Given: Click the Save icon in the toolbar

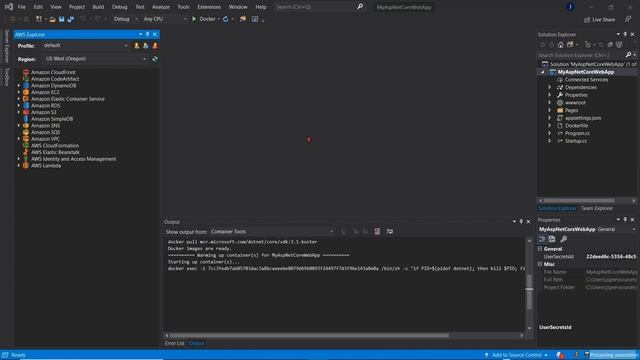Looking at the screenshot, I should tap(62, 19).
